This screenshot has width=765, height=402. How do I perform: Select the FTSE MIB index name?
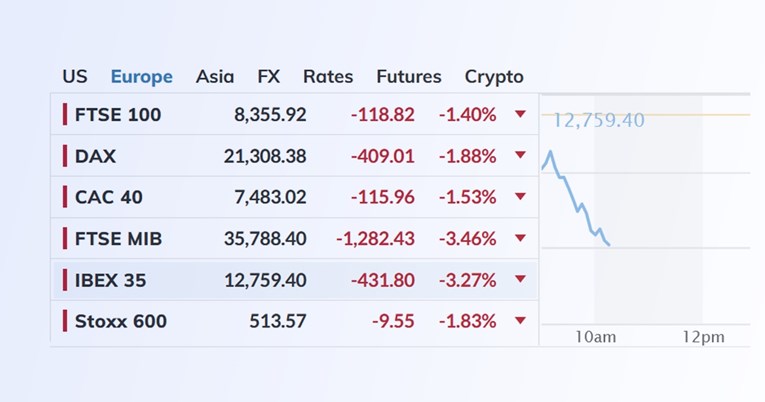[x=118, y=239]
